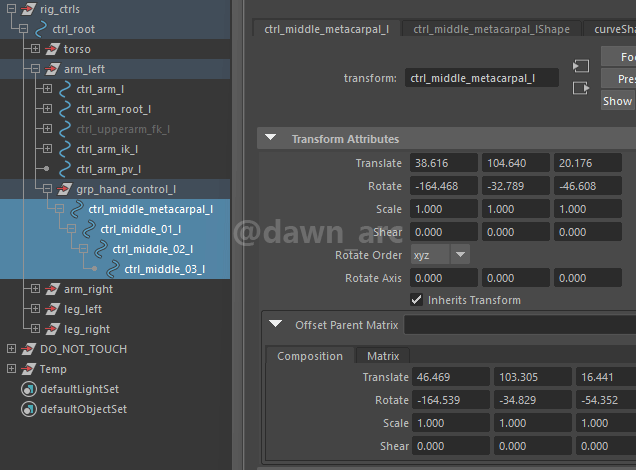Collapse the ctrl_root node
636x470 pixels.
[x=24, y=28]
